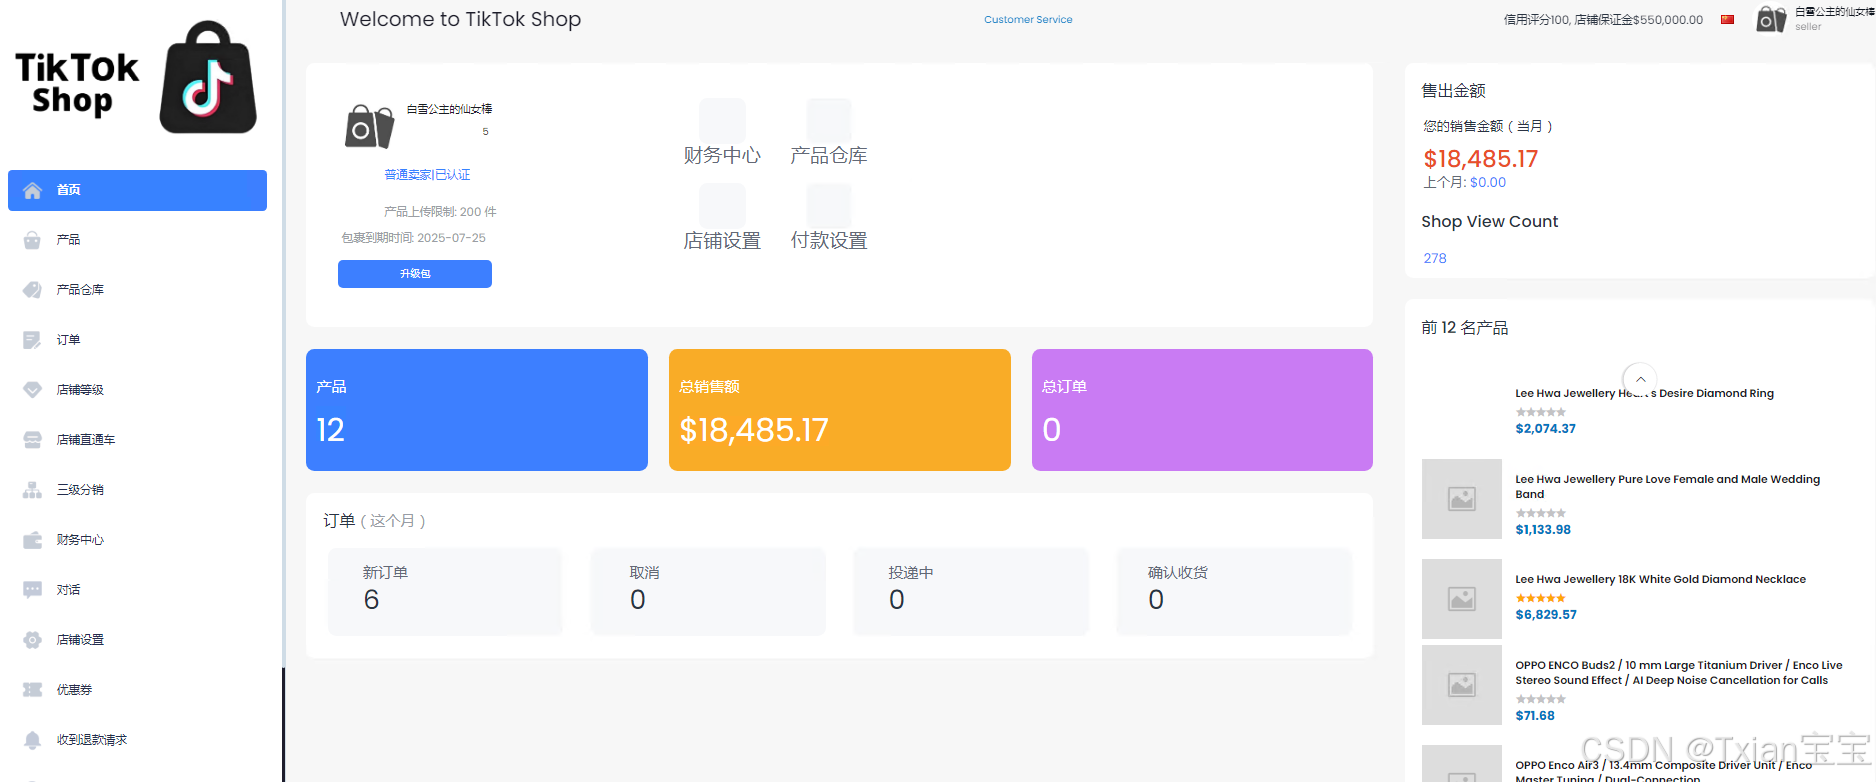
Task: Open the seller account menu in header
Action: pyautogui.click(x=1815, y=19)
